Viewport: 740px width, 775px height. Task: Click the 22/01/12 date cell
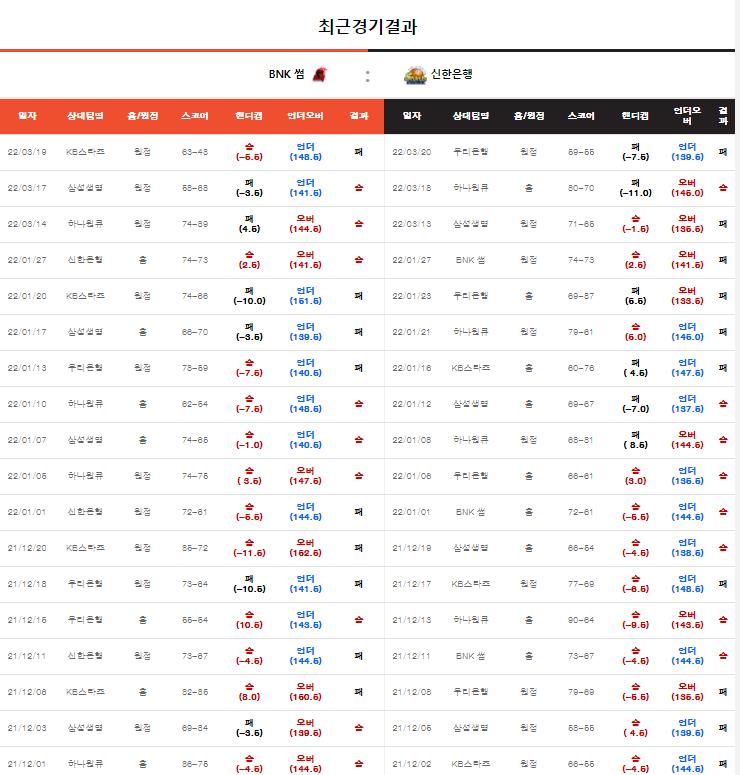pos(412,404)
